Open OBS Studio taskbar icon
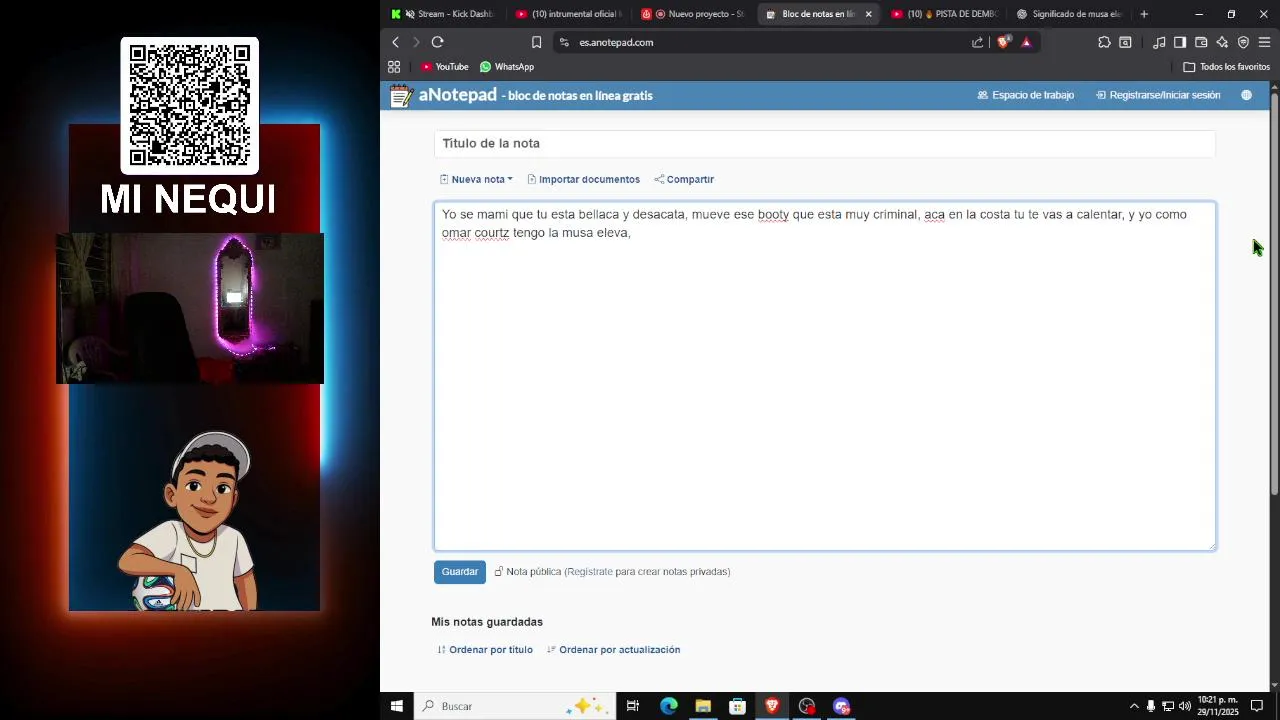The height and width of the screenshot is (720, 1280). point(807,706)
